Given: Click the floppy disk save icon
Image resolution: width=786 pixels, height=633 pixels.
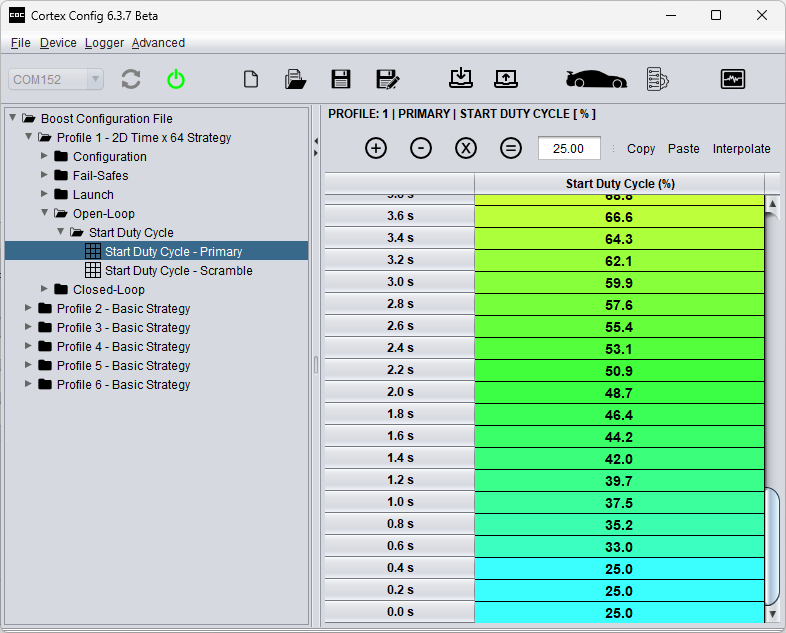Looking at the screenshot, I should 341,80.
